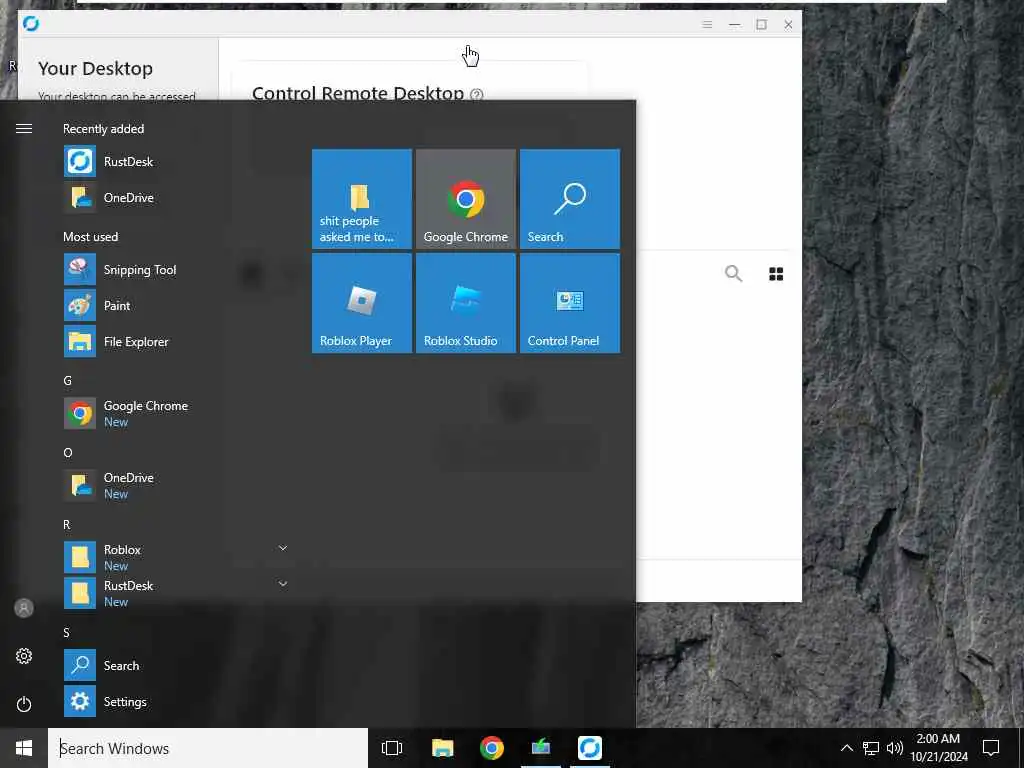1024x768 pixels.
Task: Open Paint from Most used list
Action: tap(176, 306)
